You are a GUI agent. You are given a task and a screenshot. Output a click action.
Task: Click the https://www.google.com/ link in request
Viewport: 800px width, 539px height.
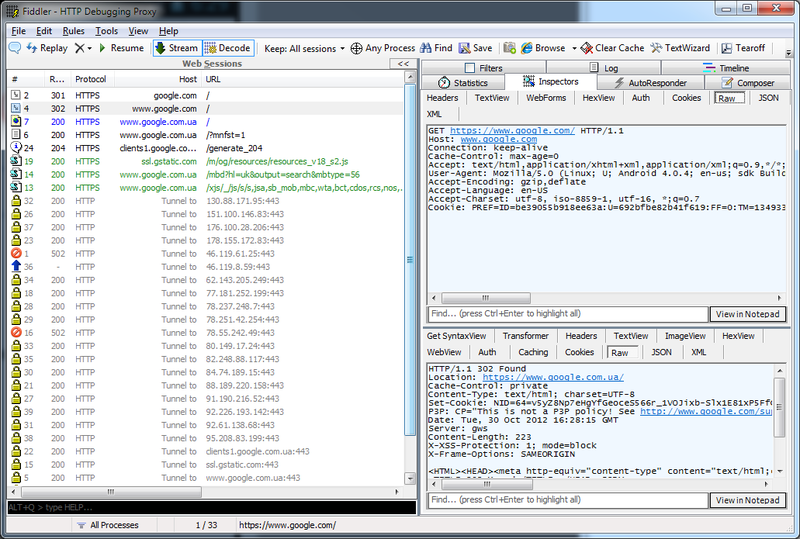[512, 131]
